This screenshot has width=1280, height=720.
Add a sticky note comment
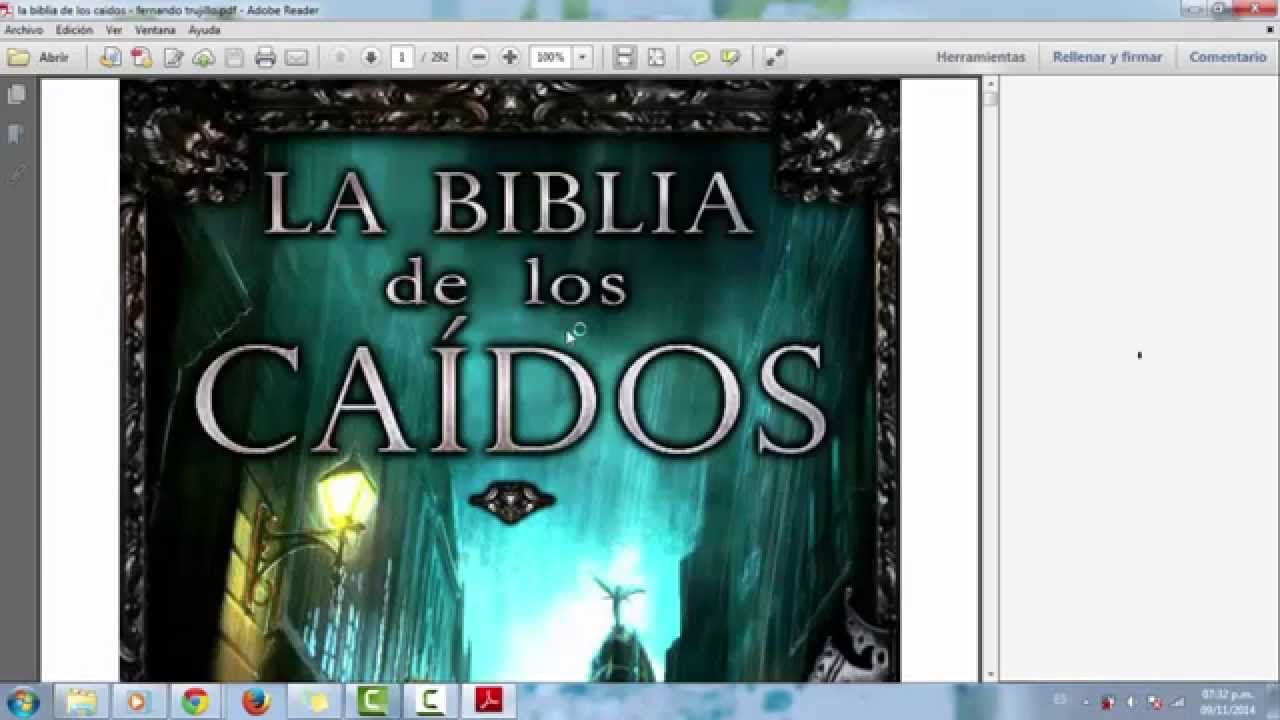(x=700, y=57)
